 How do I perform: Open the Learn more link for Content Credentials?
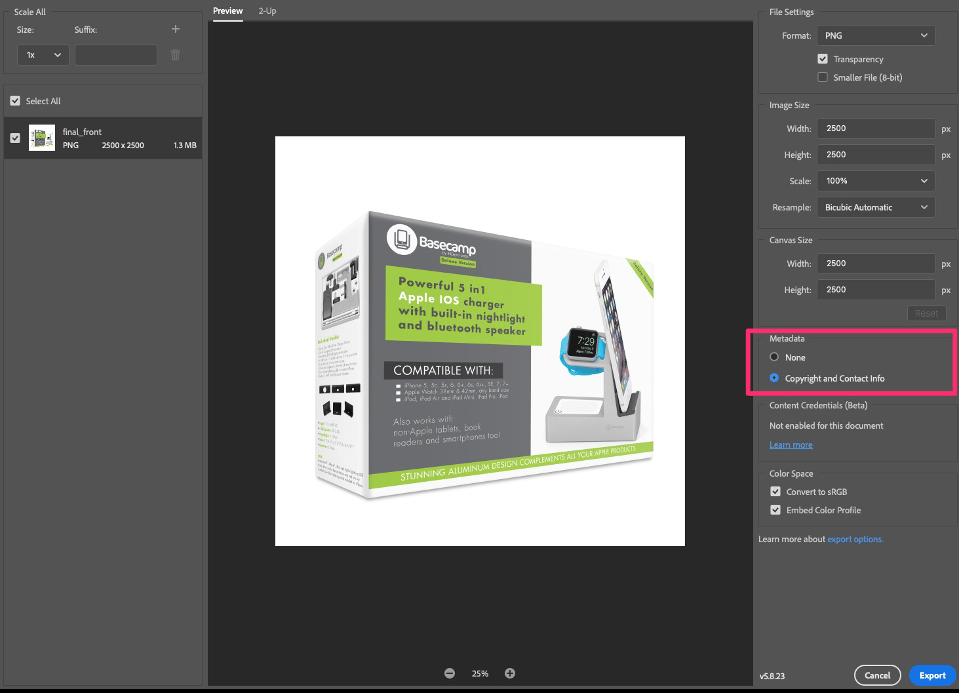[791, 445]
